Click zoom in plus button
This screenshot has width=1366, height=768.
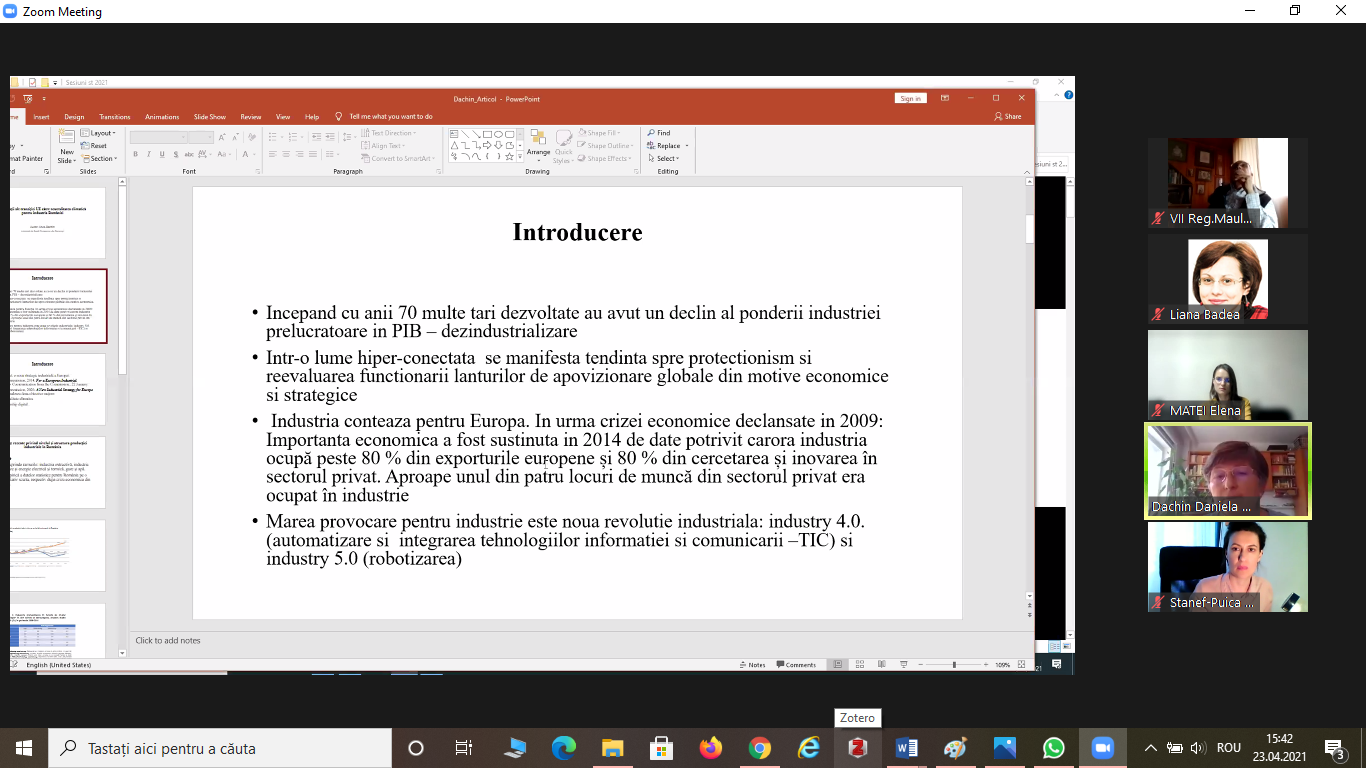pos(986,664)
